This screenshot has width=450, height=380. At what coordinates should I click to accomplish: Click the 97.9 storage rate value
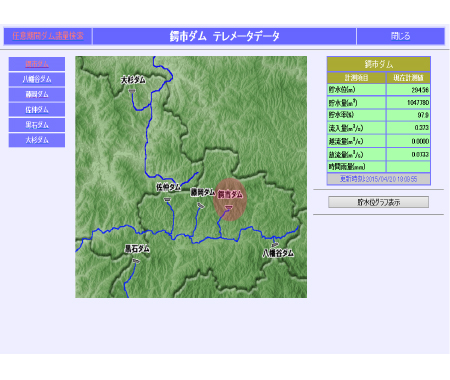423,115
